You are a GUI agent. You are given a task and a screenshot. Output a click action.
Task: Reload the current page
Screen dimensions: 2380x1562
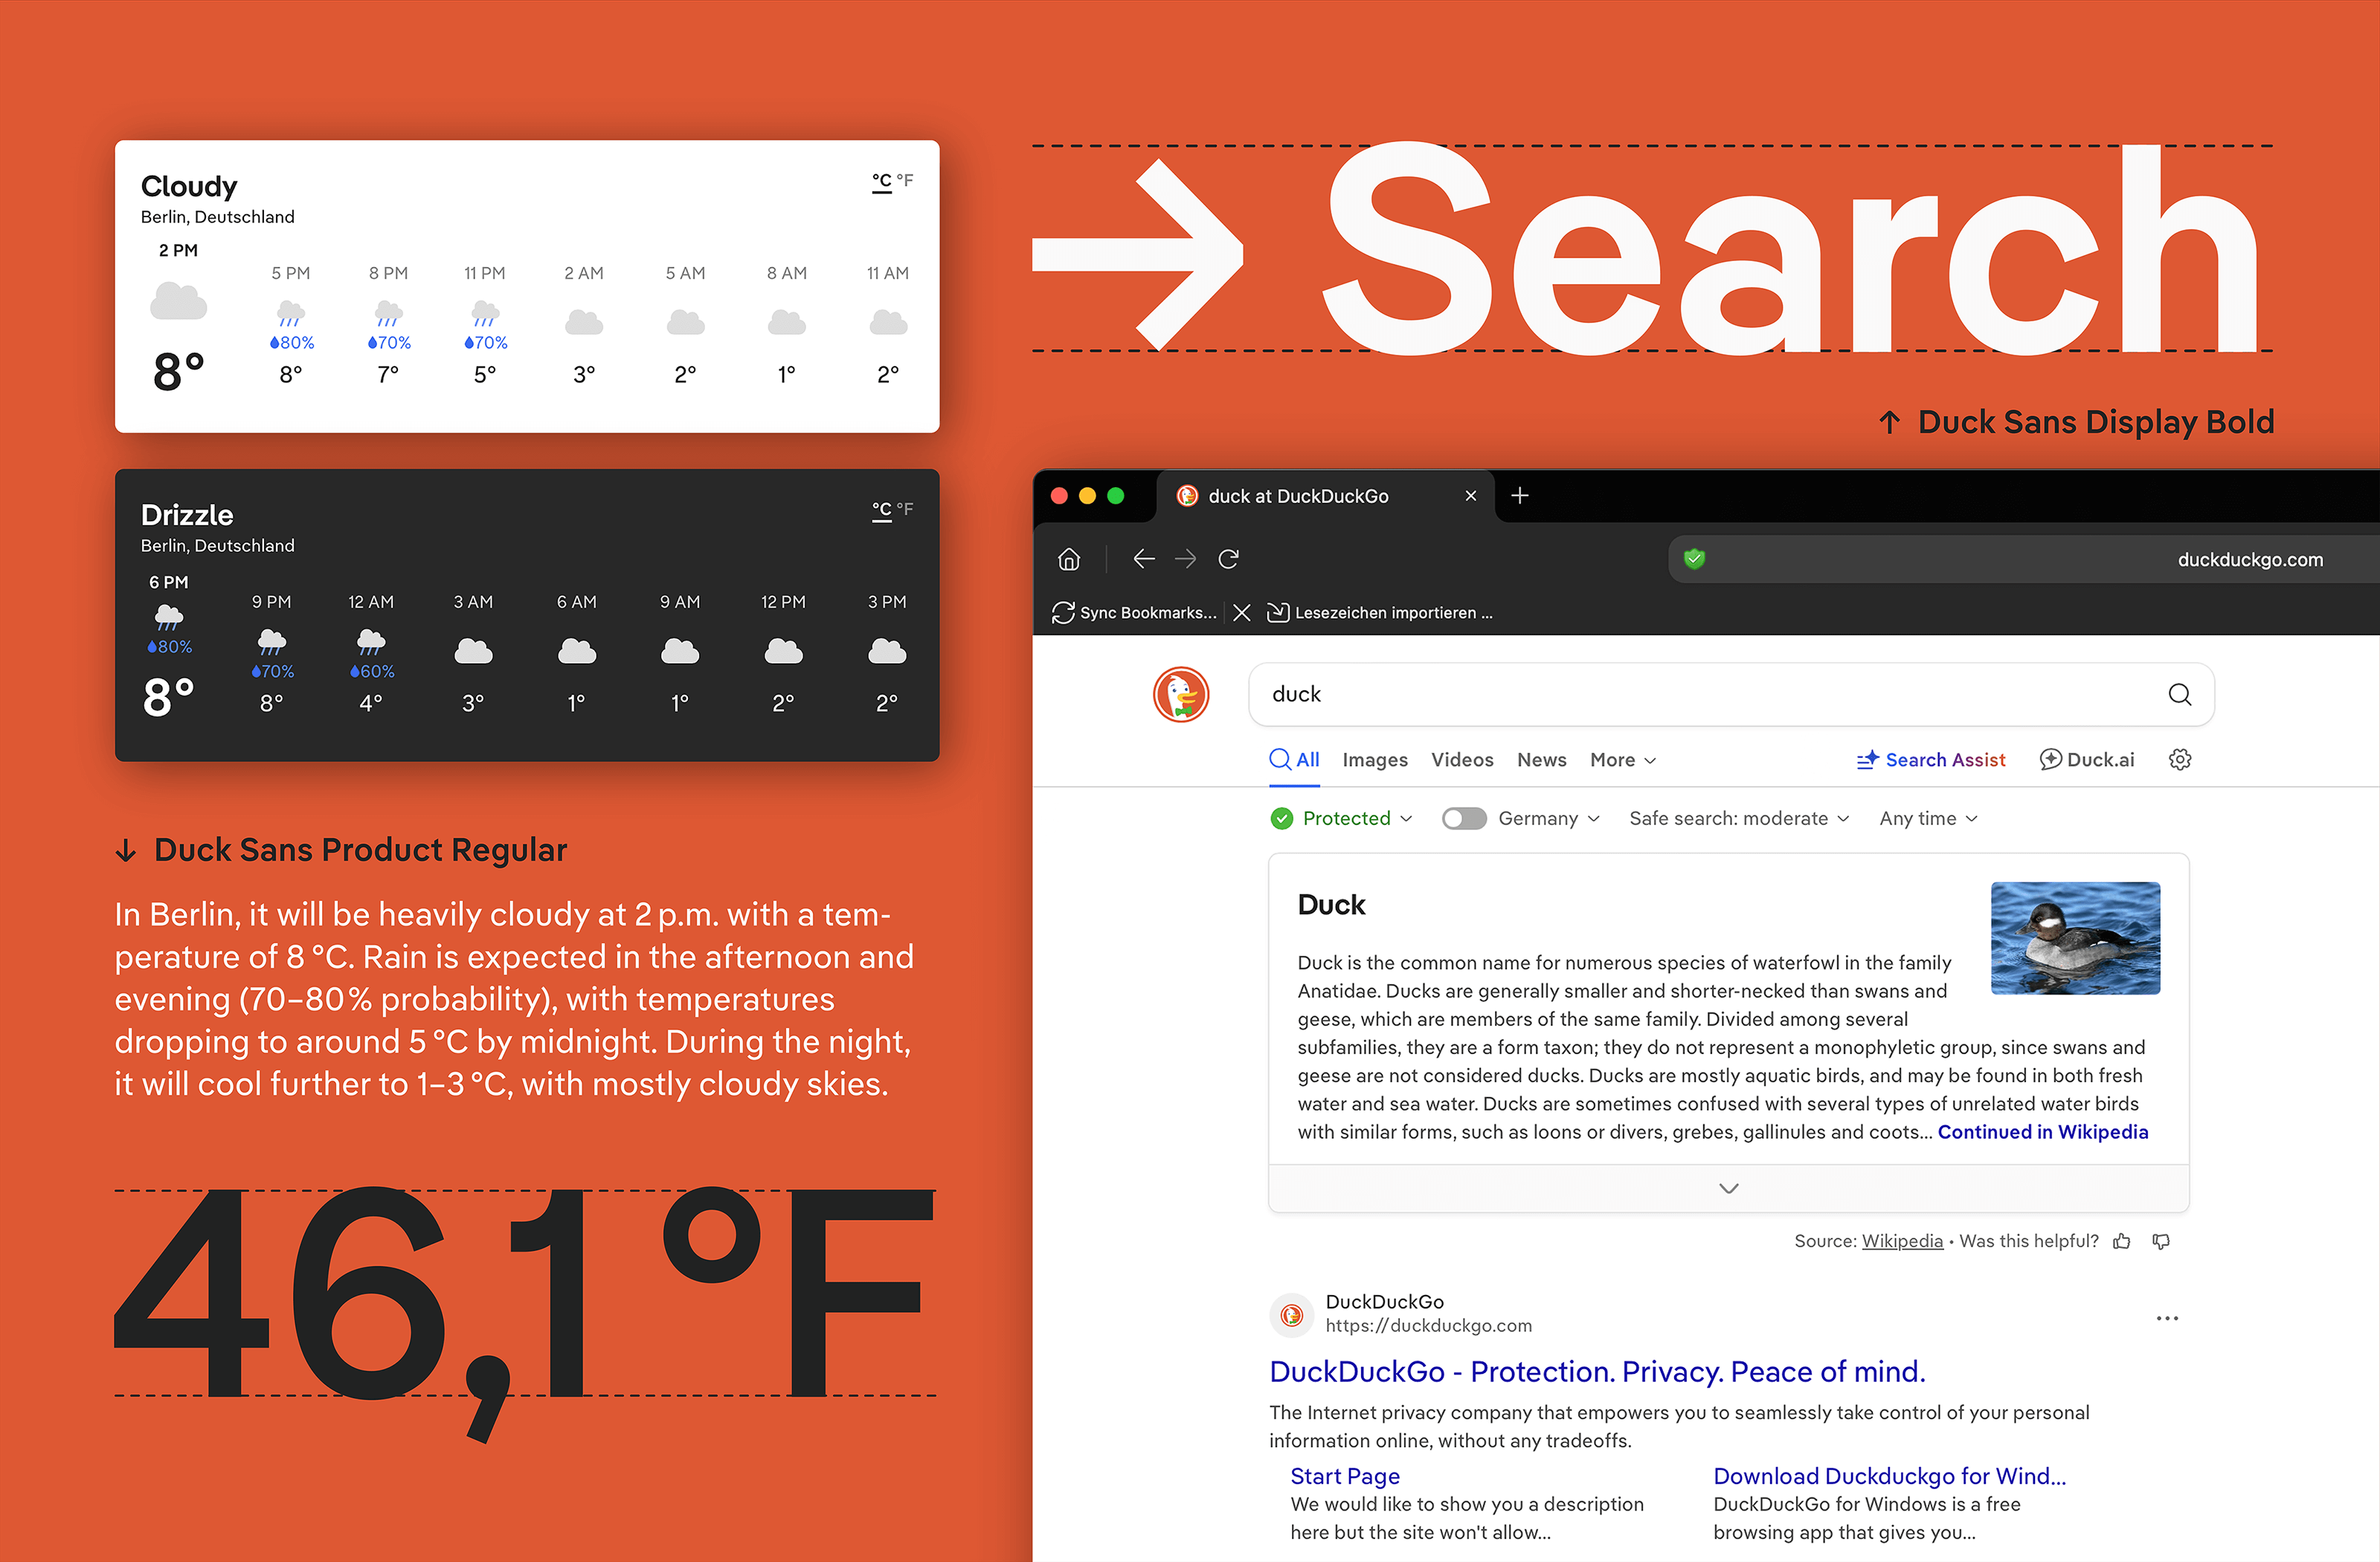[1229, 559]
